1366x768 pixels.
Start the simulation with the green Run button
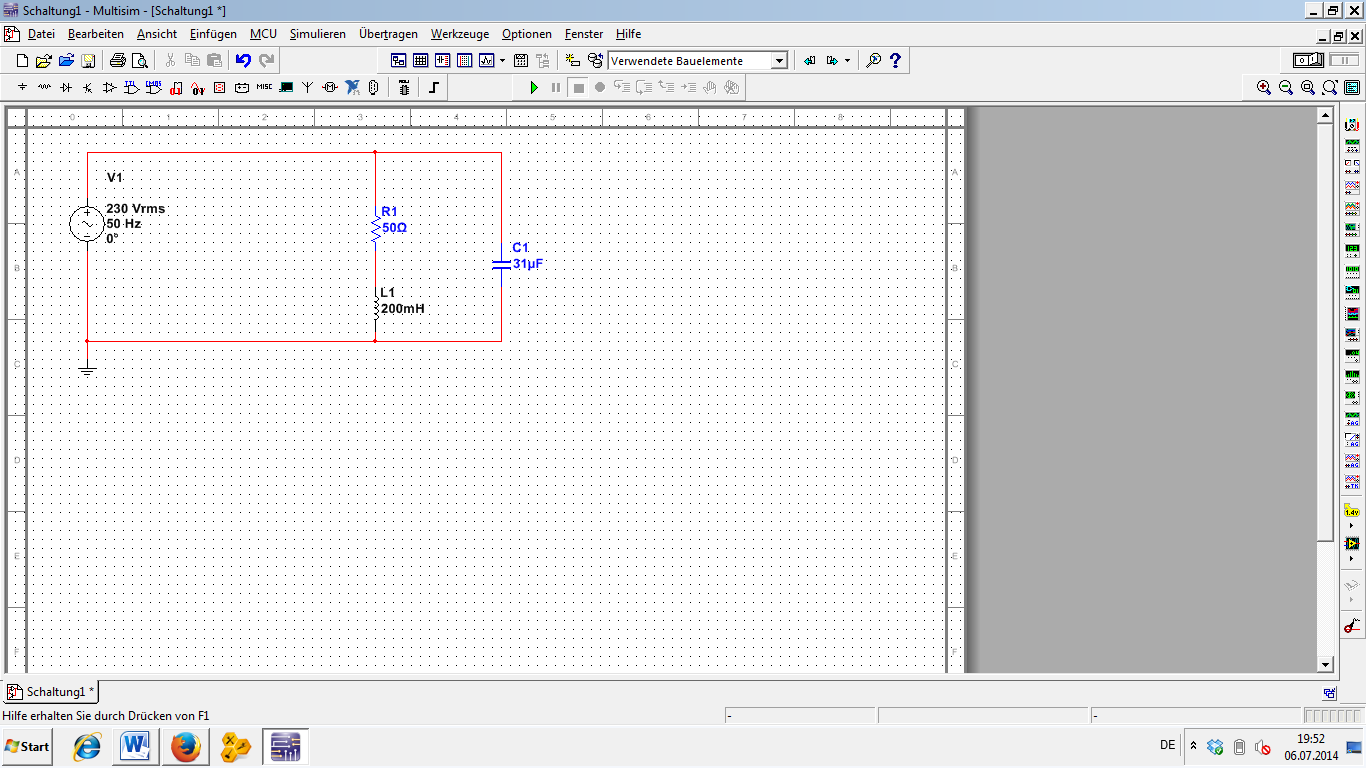pos(533,88)
